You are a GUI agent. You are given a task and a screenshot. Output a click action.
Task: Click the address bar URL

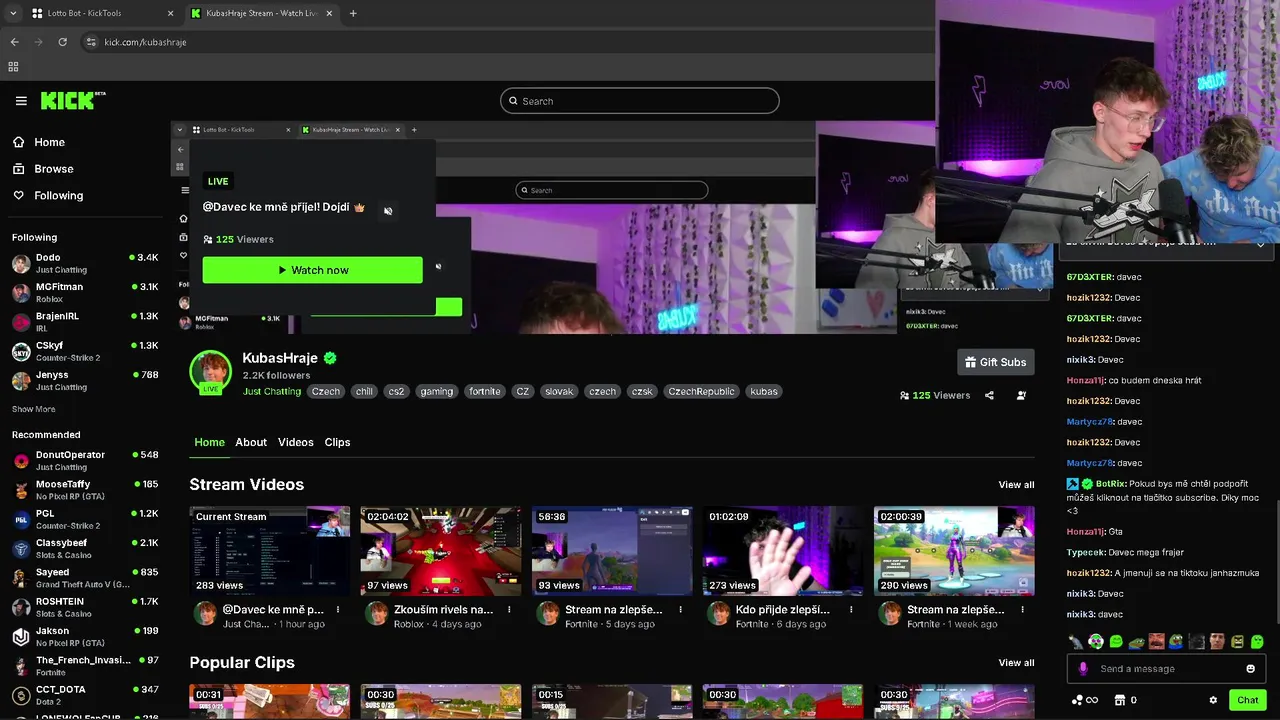point(145,42)
